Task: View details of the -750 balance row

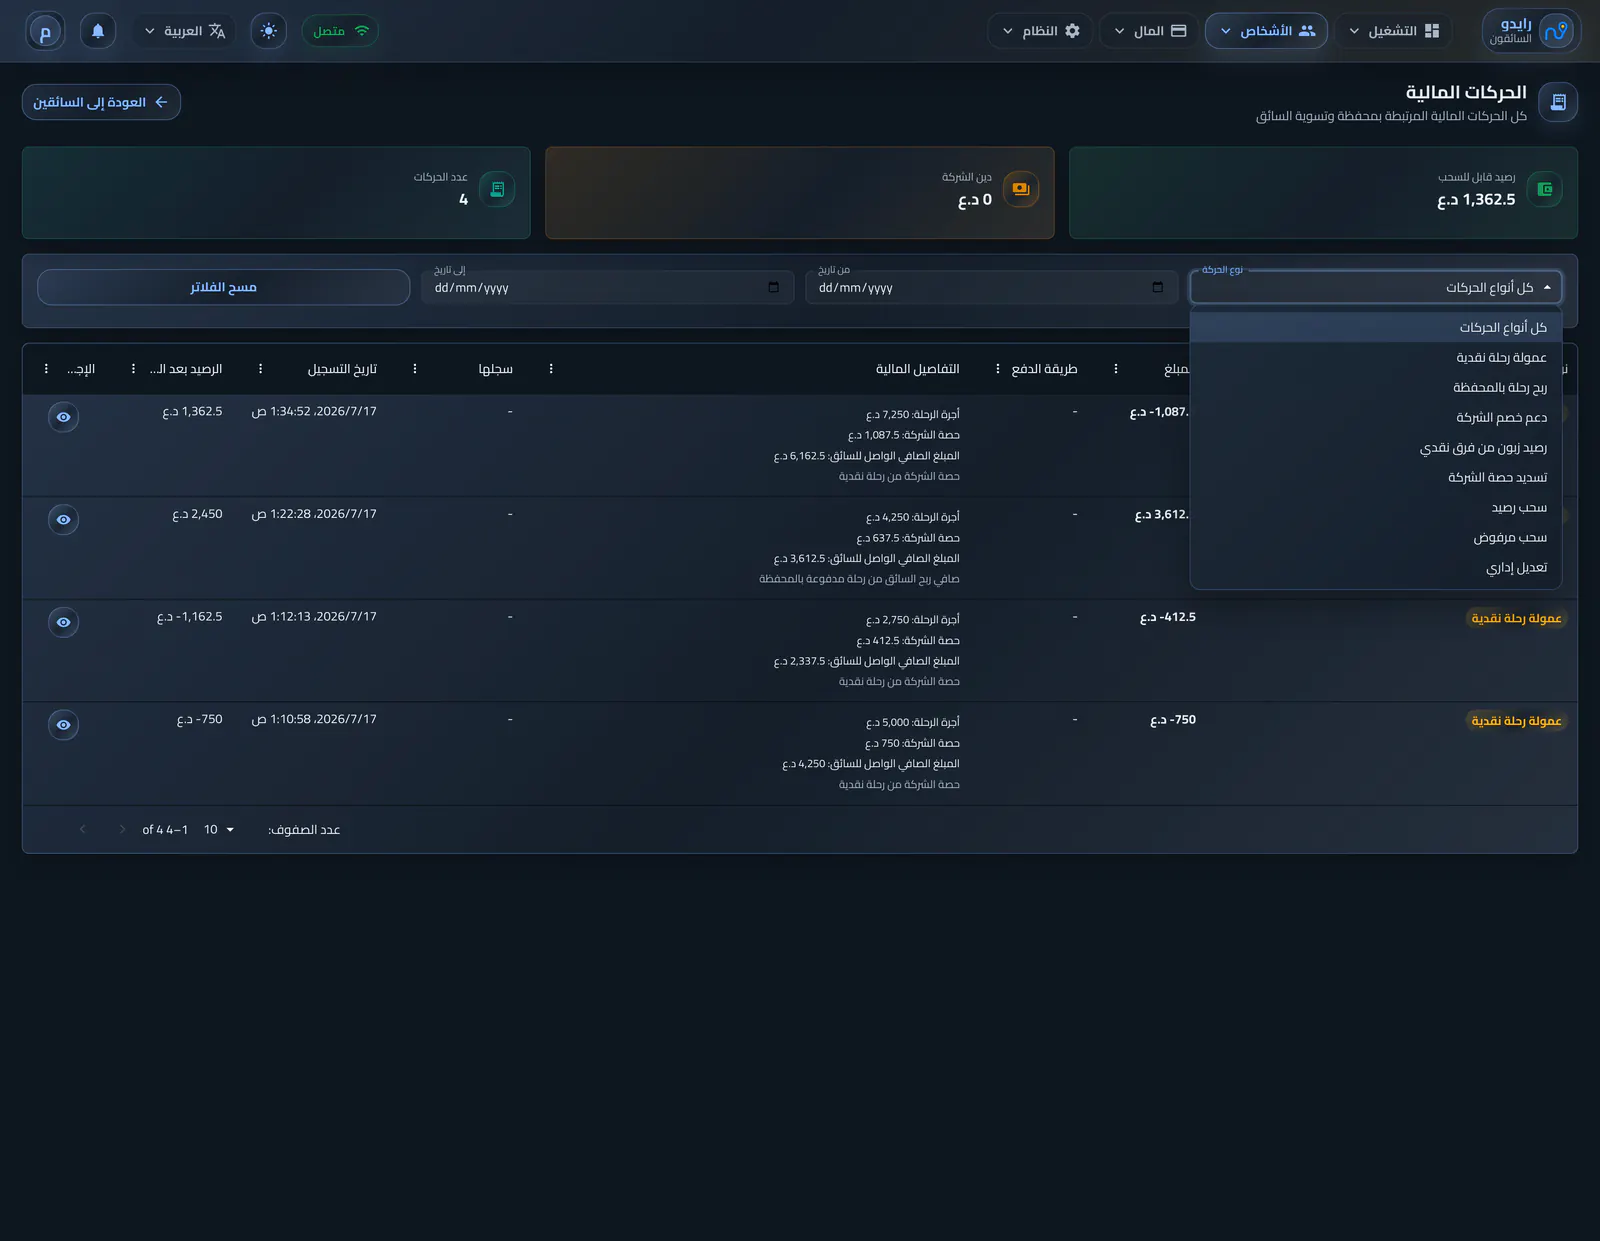Action: pyautogui.click(x=63, y=725)
